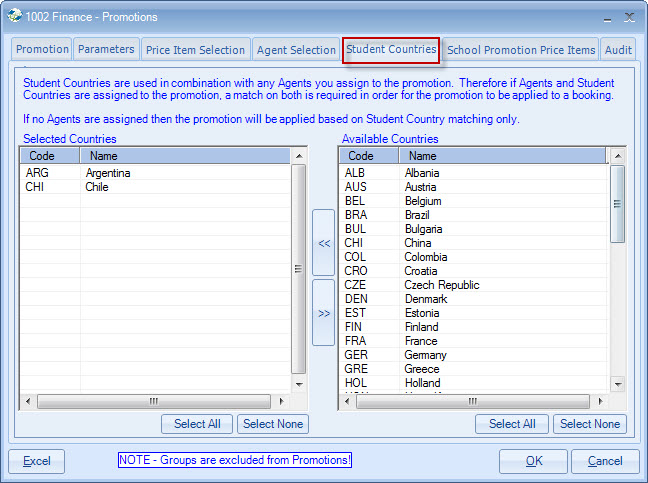Viewport: 648px width, 483px height.
Task: Select Argentina in Selected Countries list
Action: 108,173
